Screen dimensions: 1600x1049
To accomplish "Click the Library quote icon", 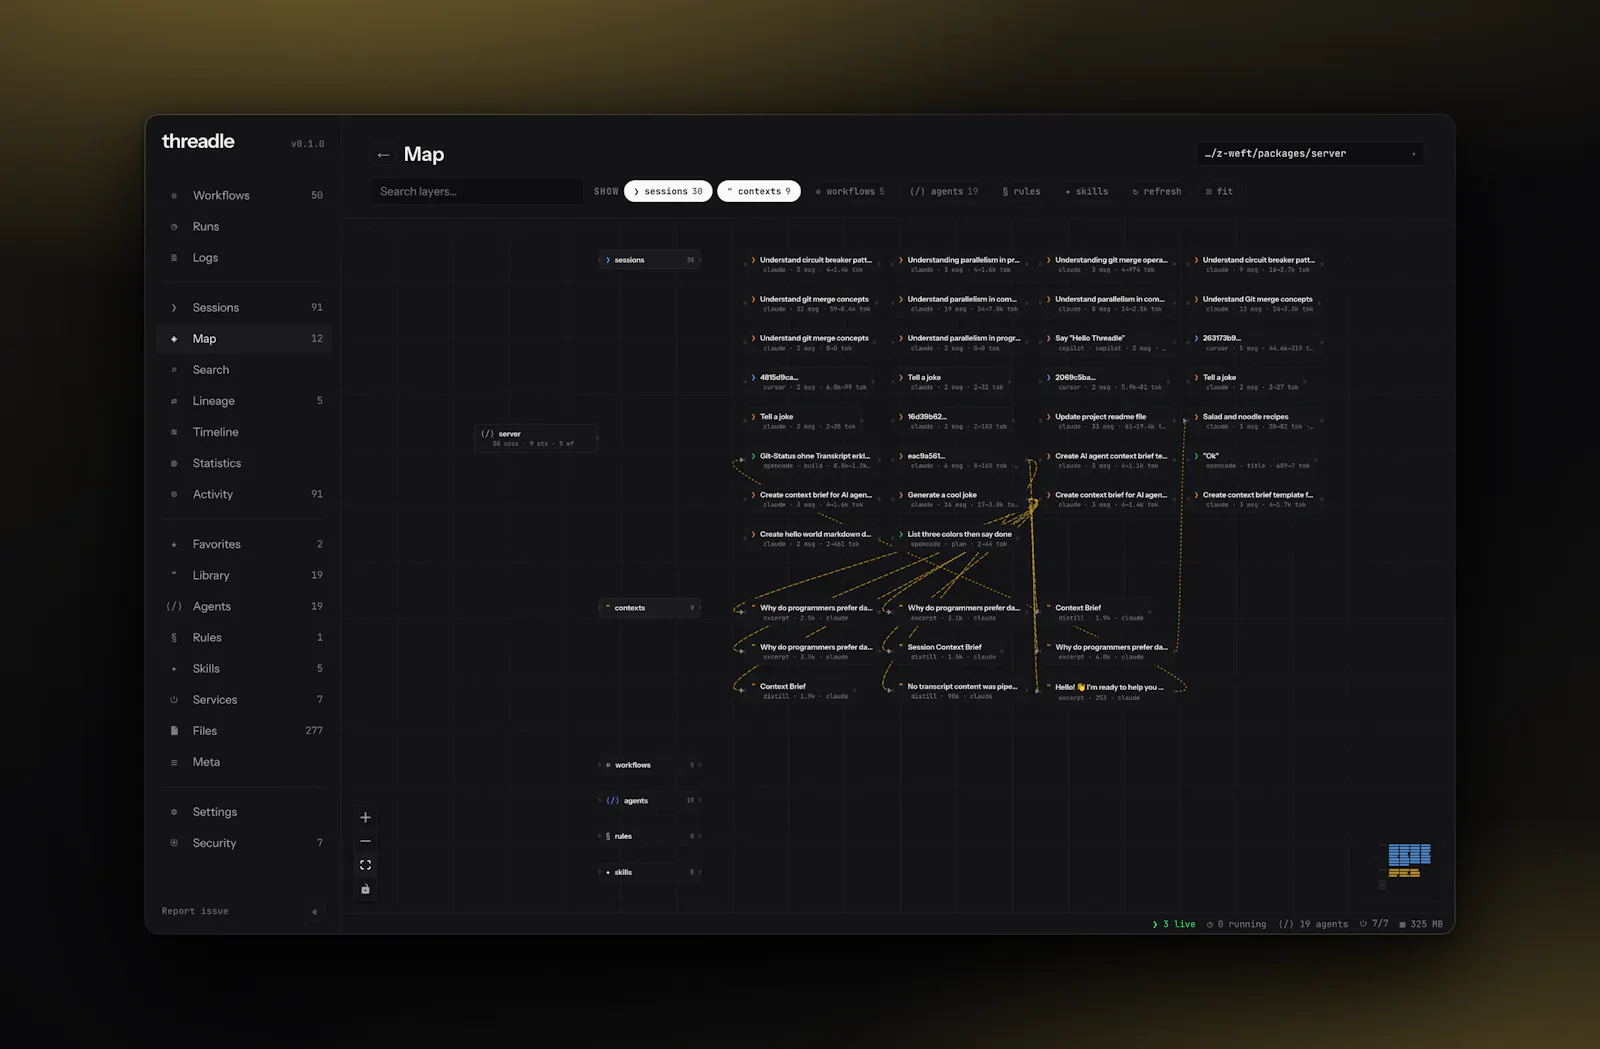I will [174, 575].
